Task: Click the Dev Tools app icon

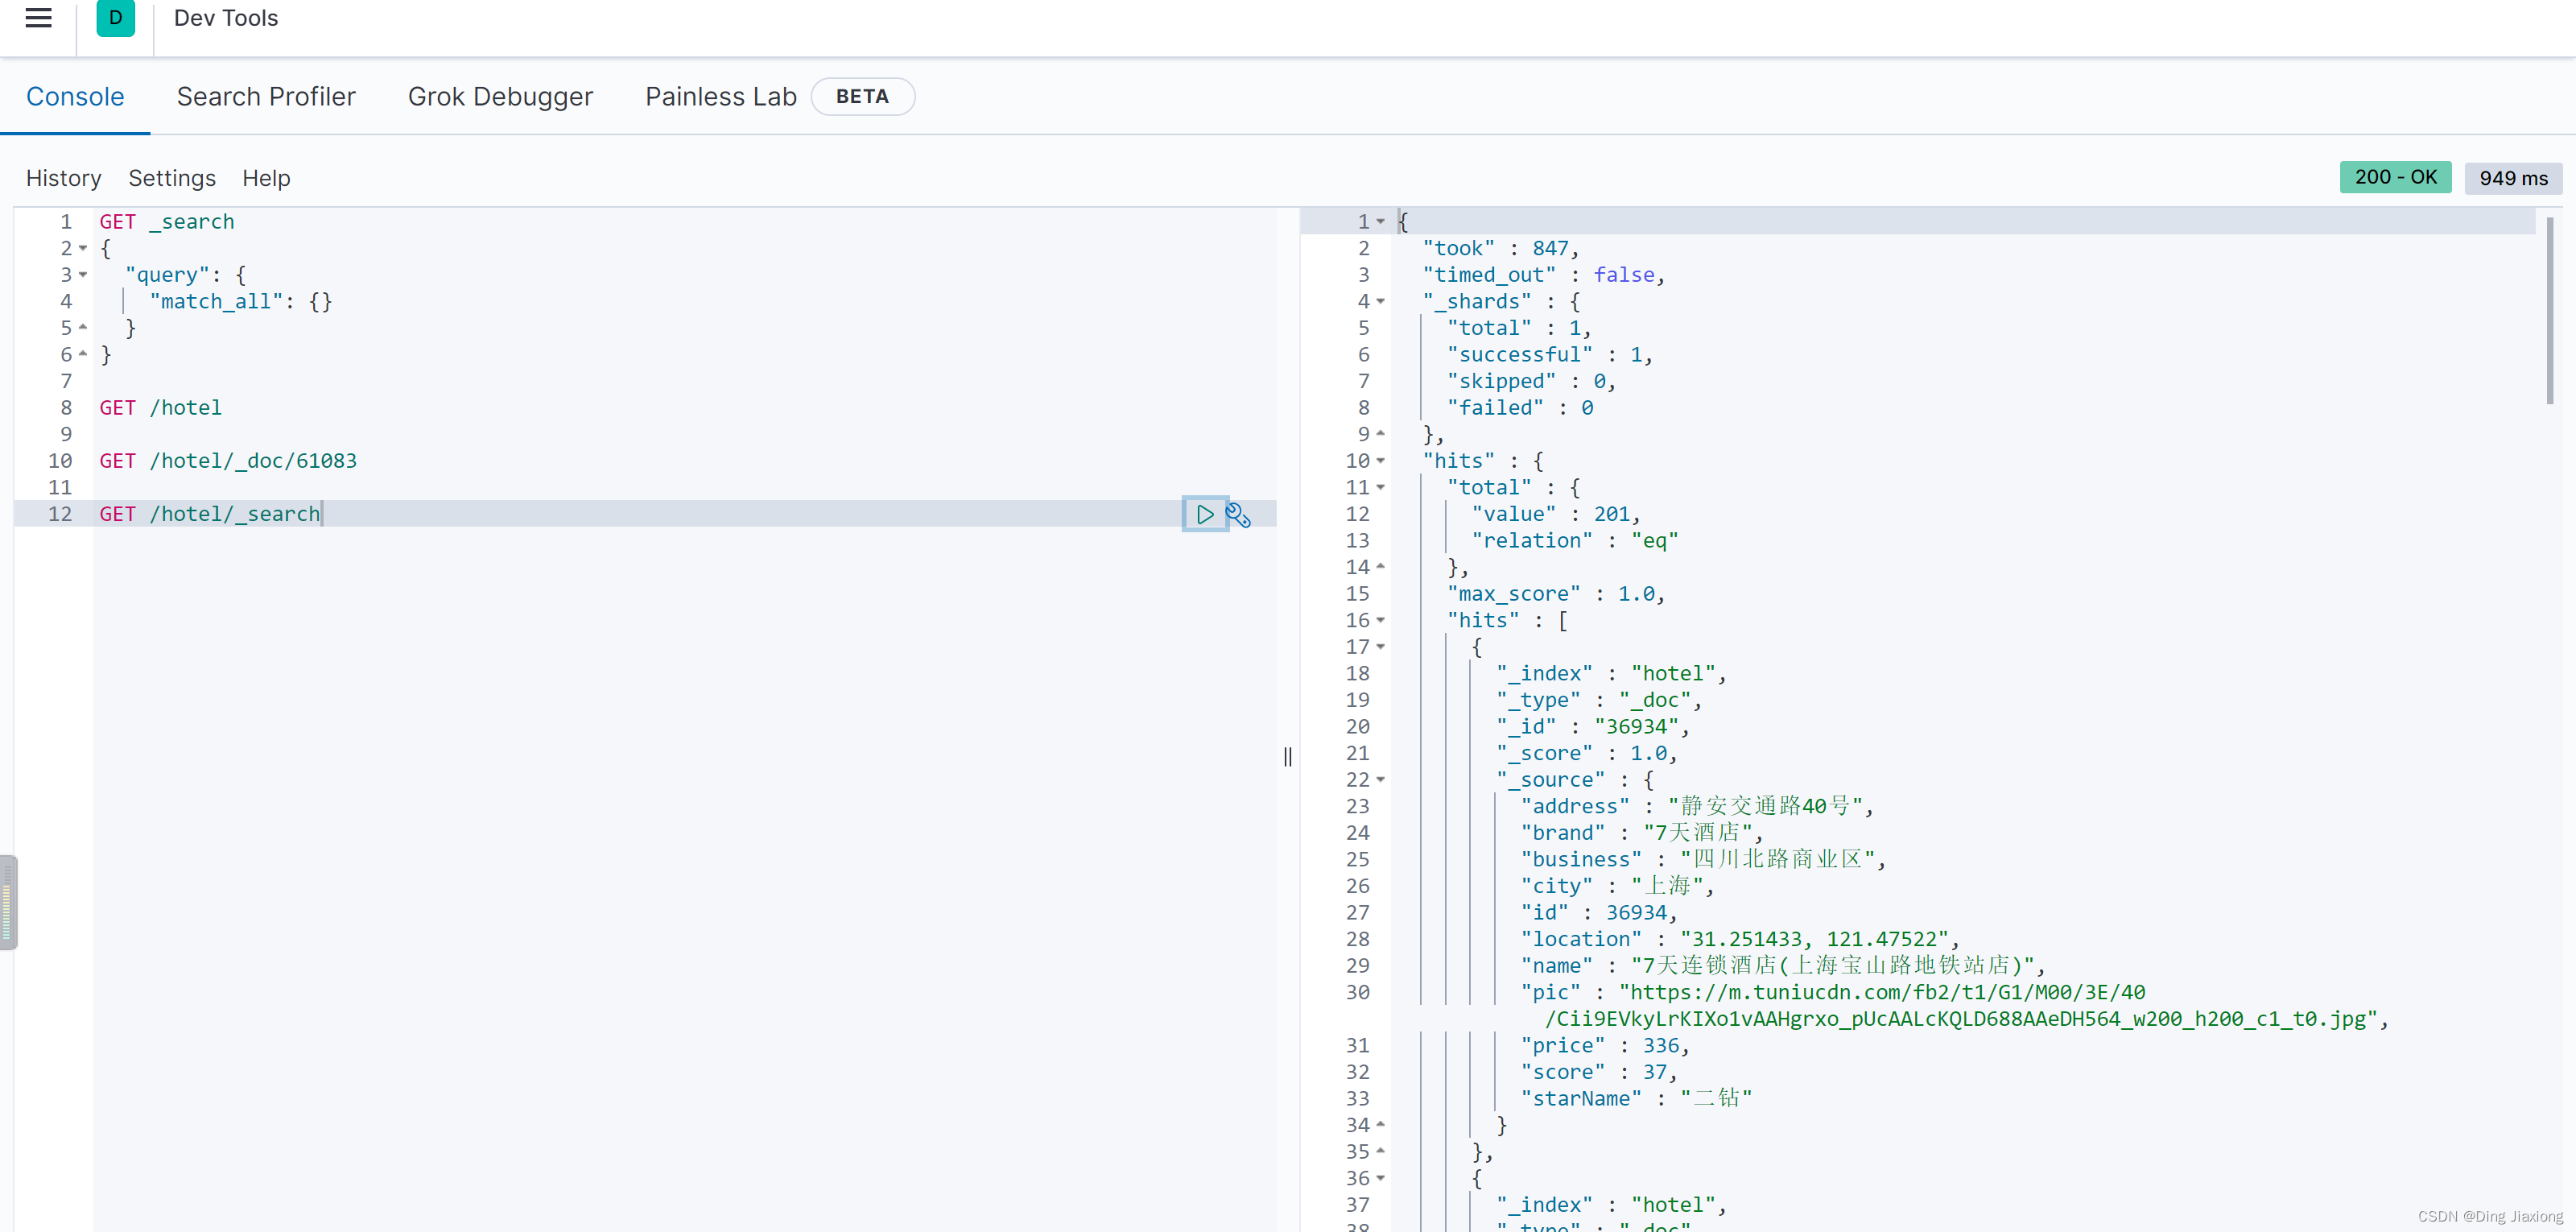Action: [115, 16]
